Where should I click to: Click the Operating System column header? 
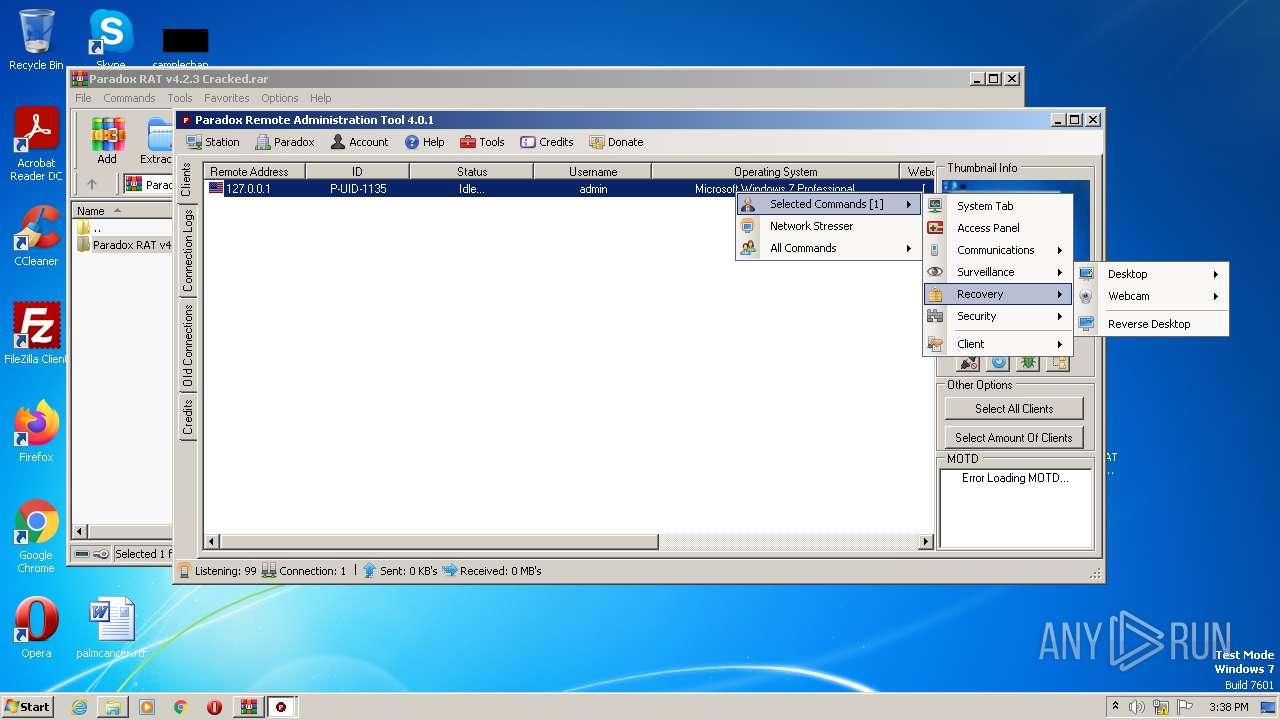click(x=775, y=171)
